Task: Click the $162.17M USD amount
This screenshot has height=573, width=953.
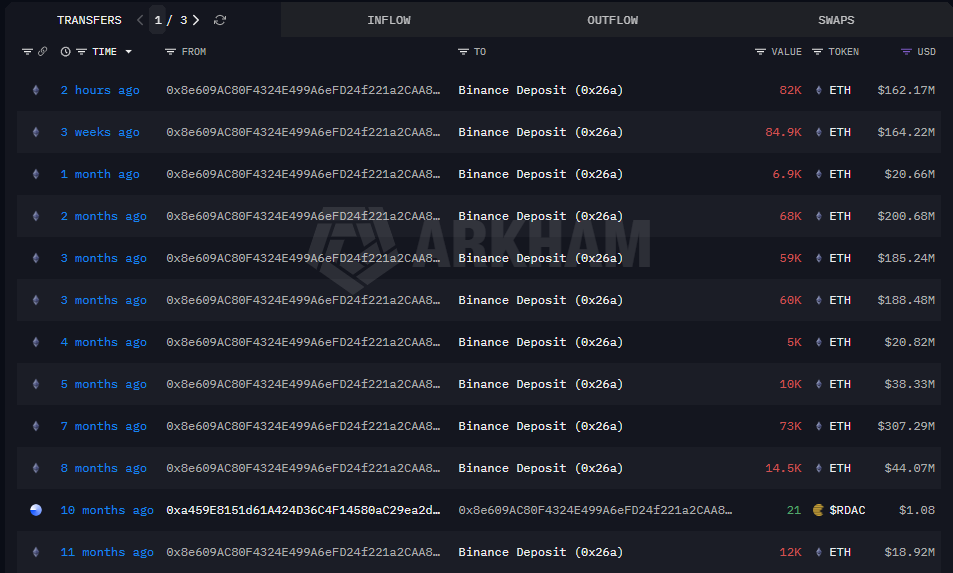Action: [906, 90]
